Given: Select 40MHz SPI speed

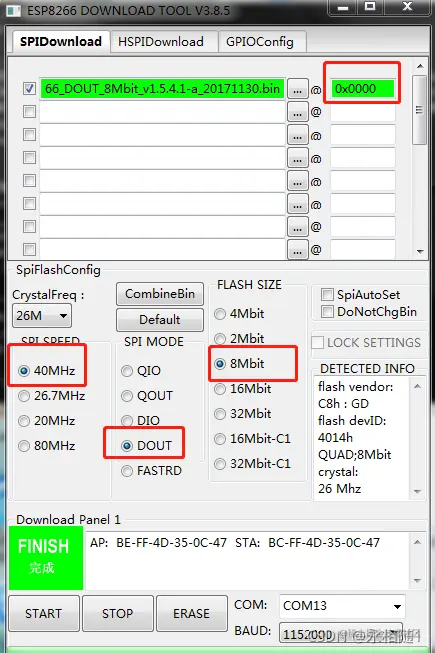Looking at the screenshot, I should 47,370.
